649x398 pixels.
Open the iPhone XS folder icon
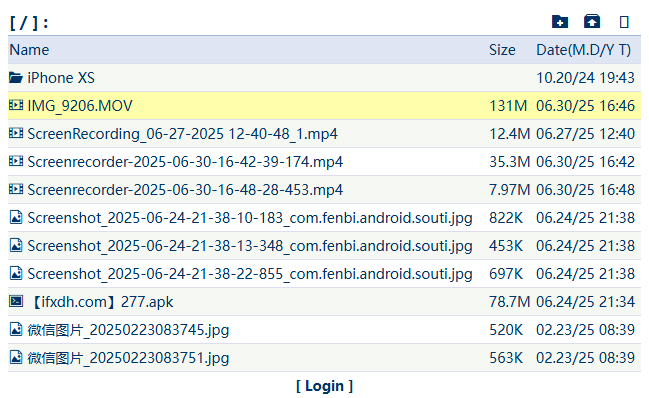[x=16, y=77]
